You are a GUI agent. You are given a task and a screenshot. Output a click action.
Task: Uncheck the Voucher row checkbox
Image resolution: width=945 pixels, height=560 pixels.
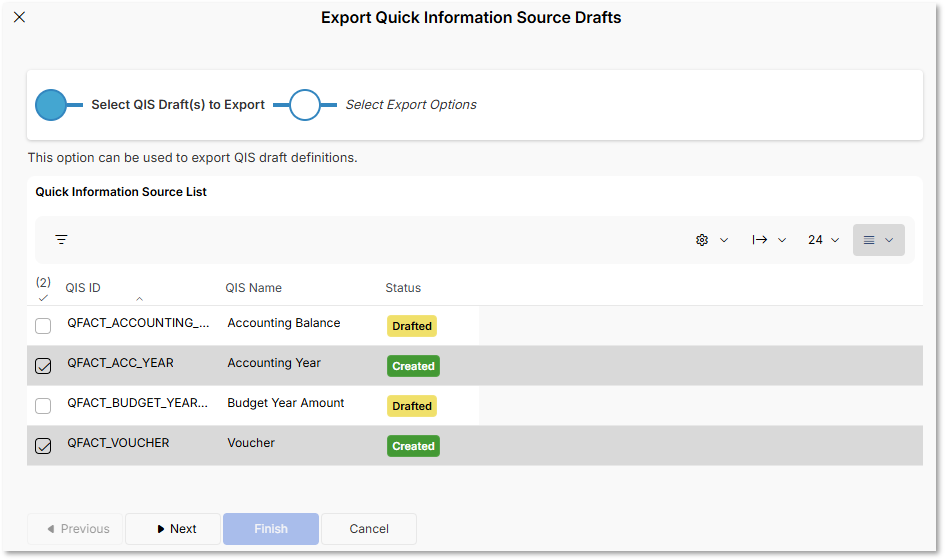pyautogui.click(x=43, y=446)
